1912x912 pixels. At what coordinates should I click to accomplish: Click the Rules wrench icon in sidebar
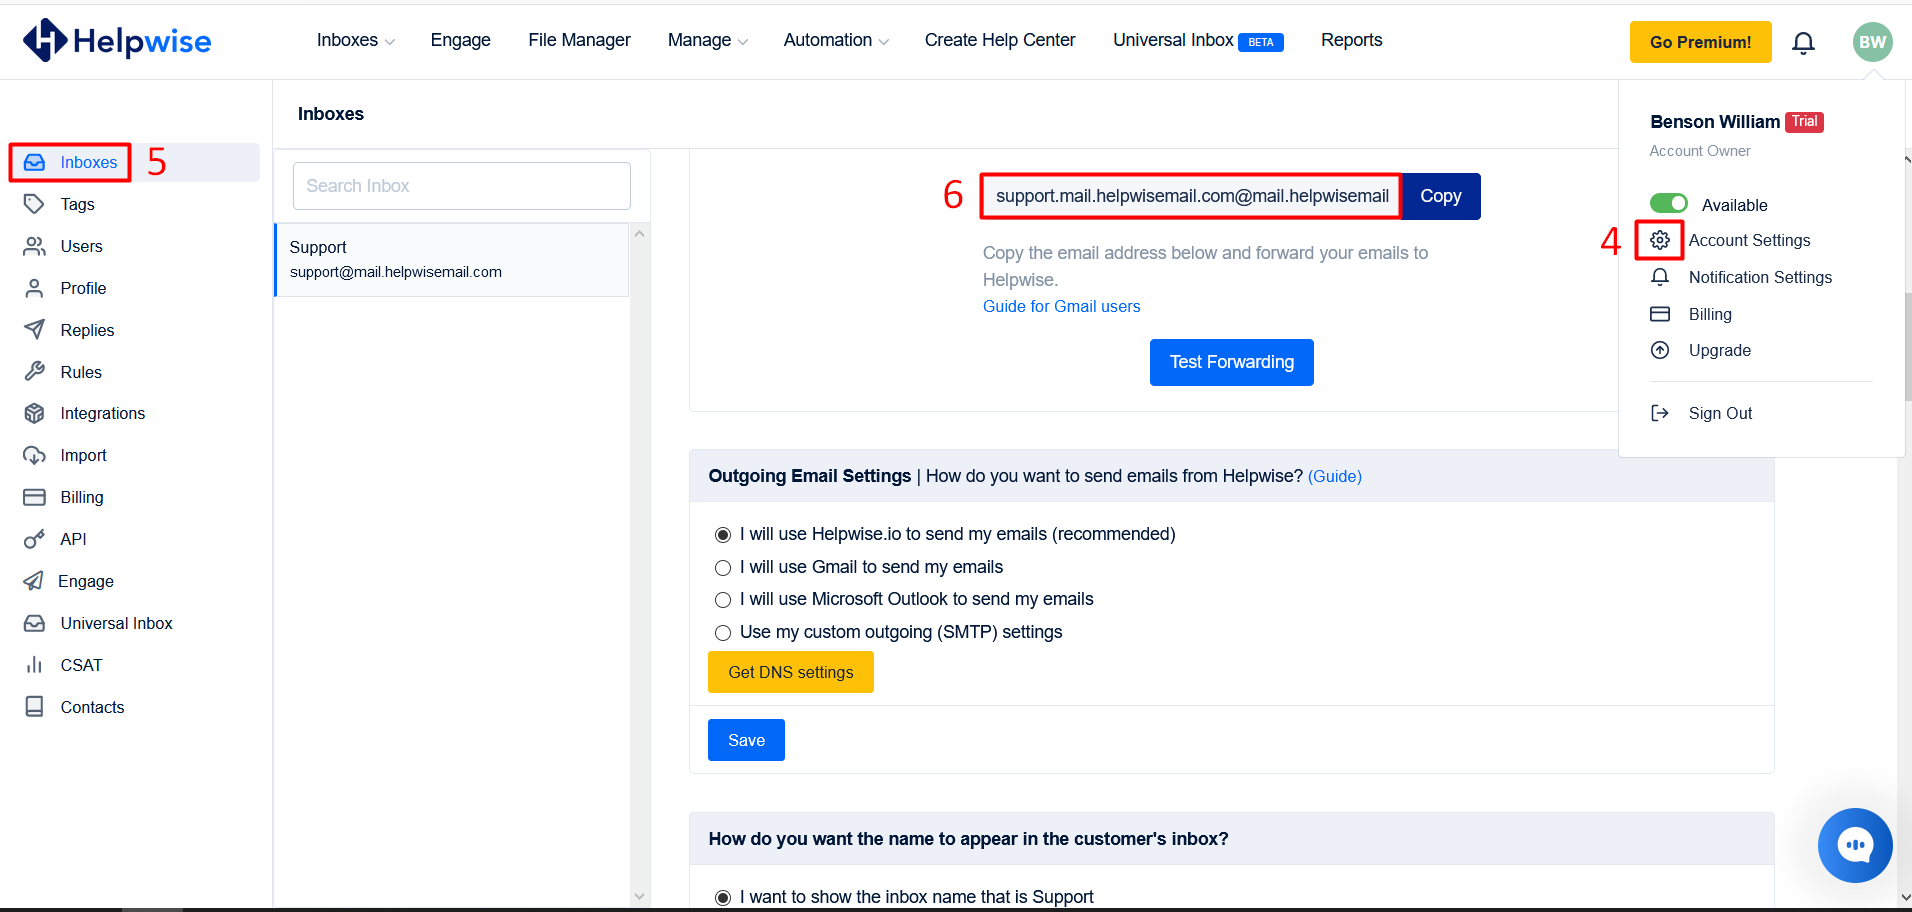(x=34, y=372)
